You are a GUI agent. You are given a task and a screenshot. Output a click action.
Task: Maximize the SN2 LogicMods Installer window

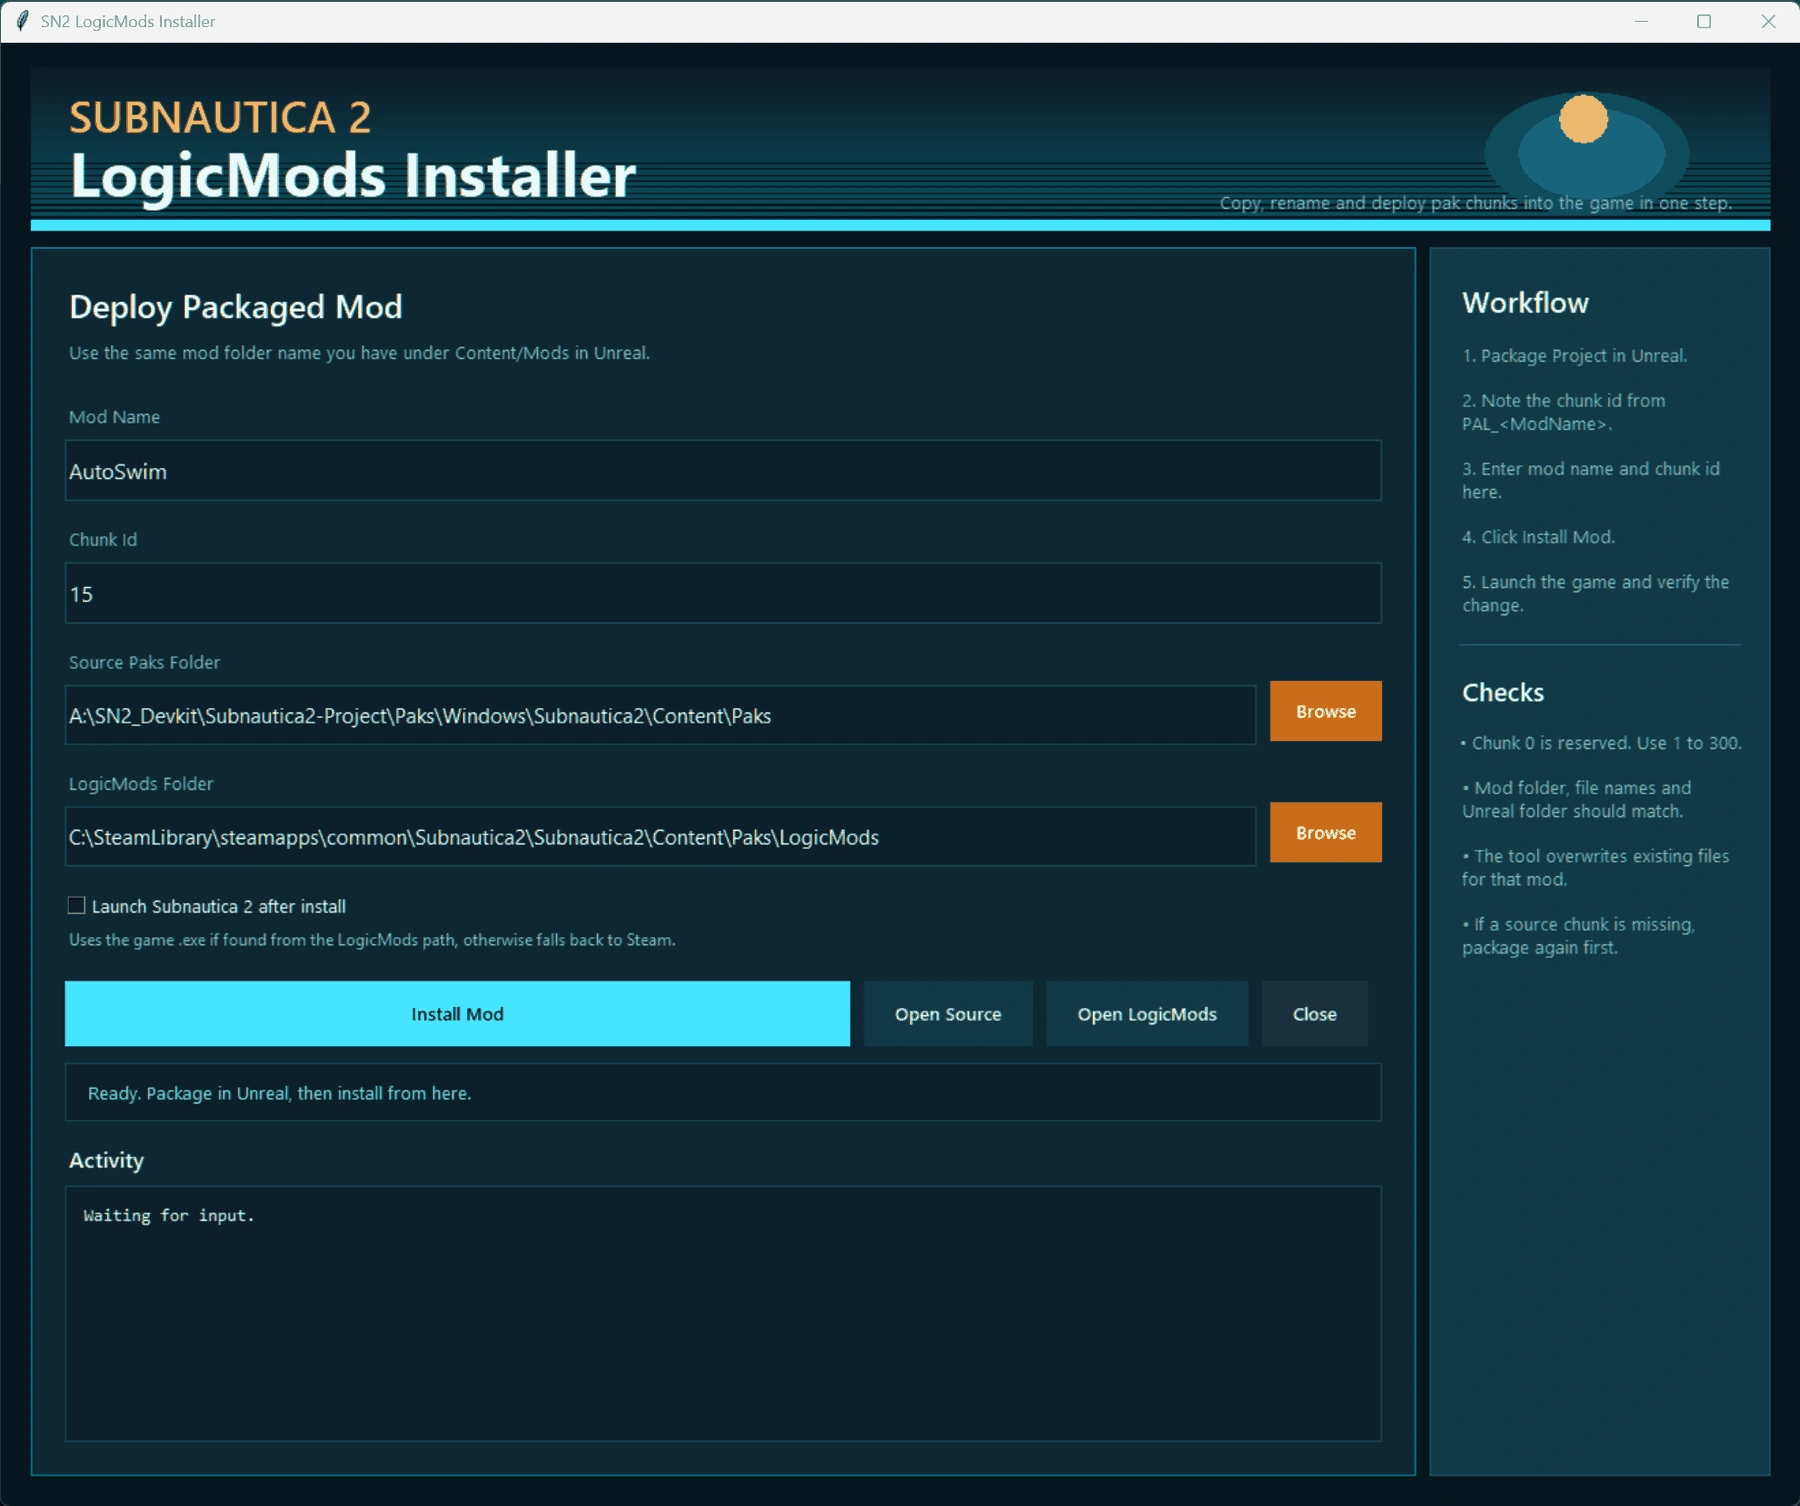1704,21
